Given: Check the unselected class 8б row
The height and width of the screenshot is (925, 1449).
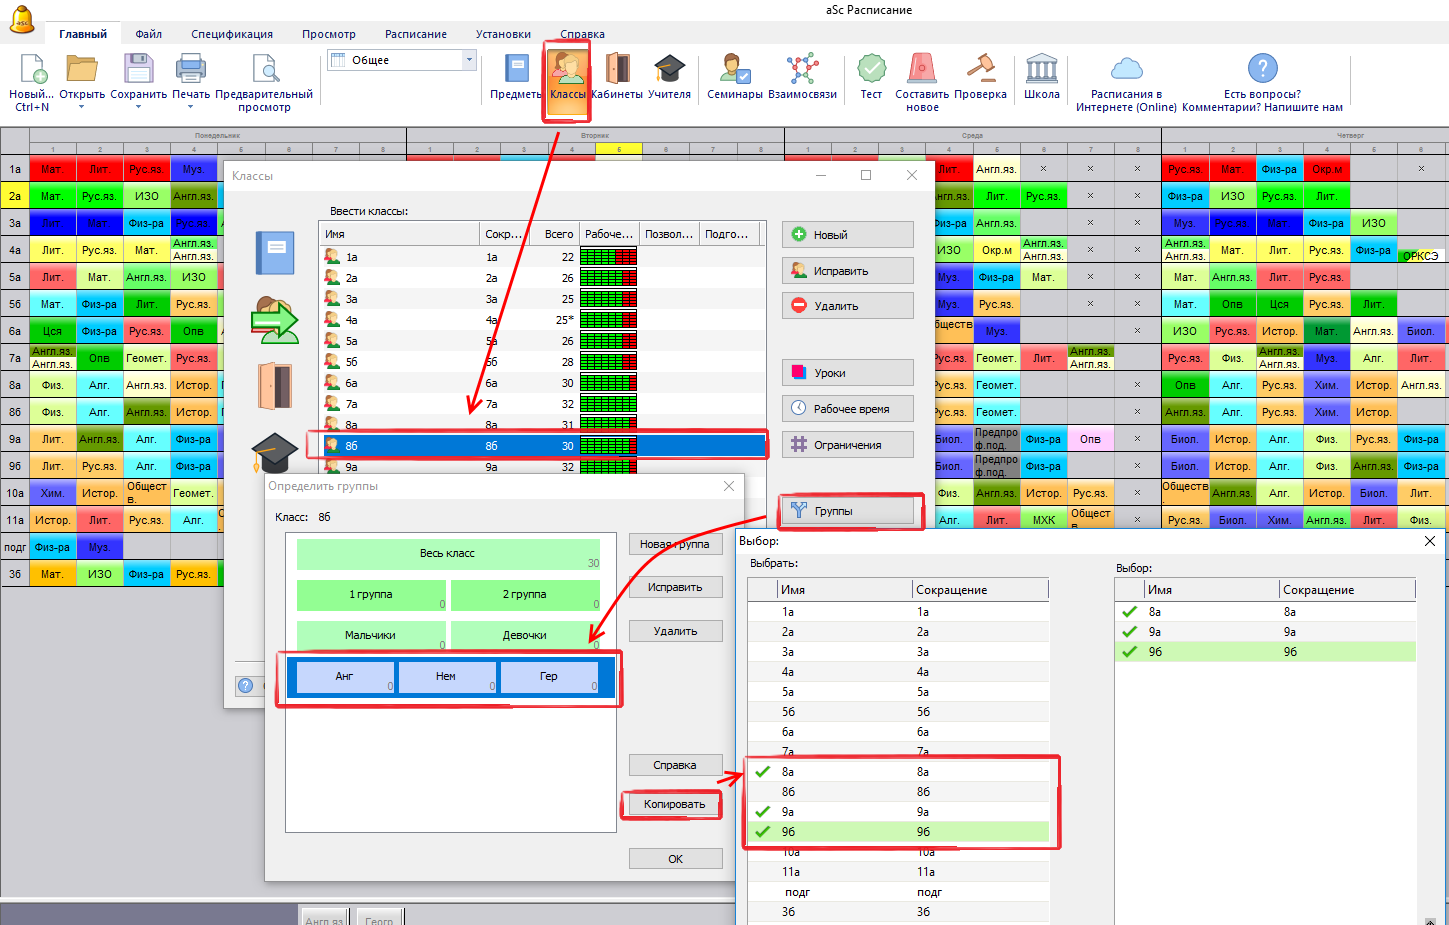Looking at the screenshot, I should [763, 792].
